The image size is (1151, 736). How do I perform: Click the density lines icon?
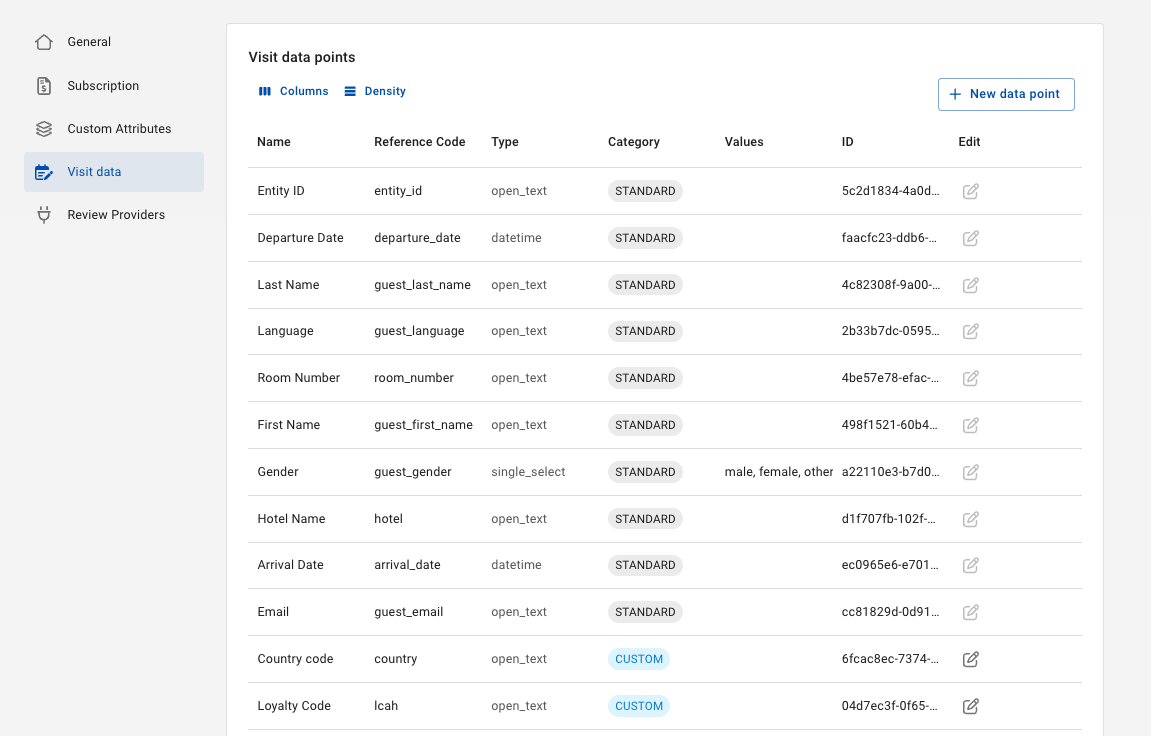[350, 91]
